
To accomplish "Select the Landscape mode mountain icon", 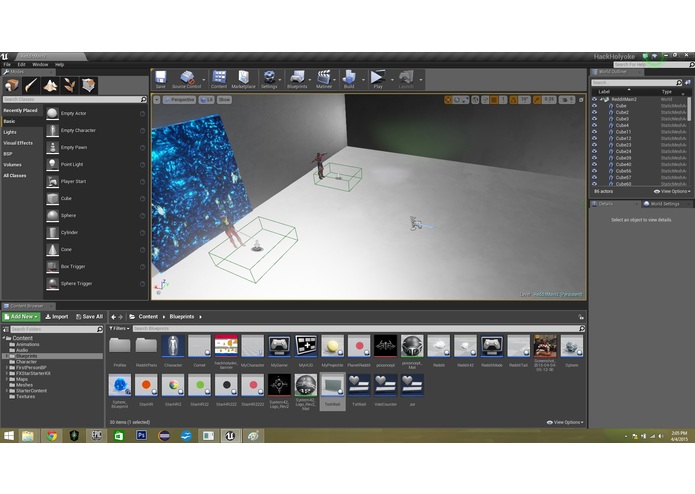I will coord(50,85).
